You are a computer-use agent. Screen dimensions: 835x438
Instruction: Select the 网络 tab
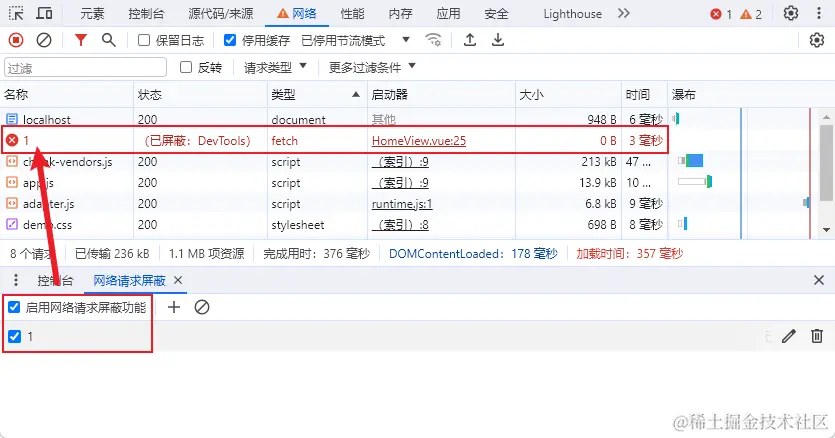[x=297, y=14]
